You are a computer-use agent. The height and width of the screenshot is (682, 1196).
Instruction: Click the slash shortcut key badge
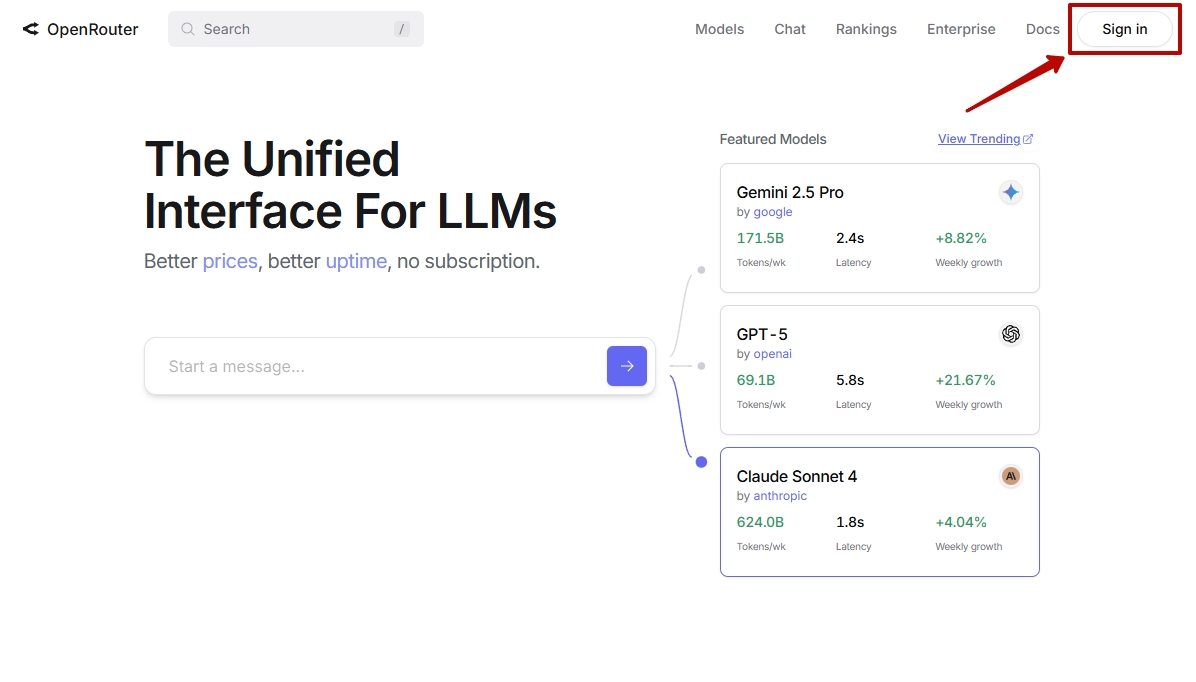click(x=402, y=29)
